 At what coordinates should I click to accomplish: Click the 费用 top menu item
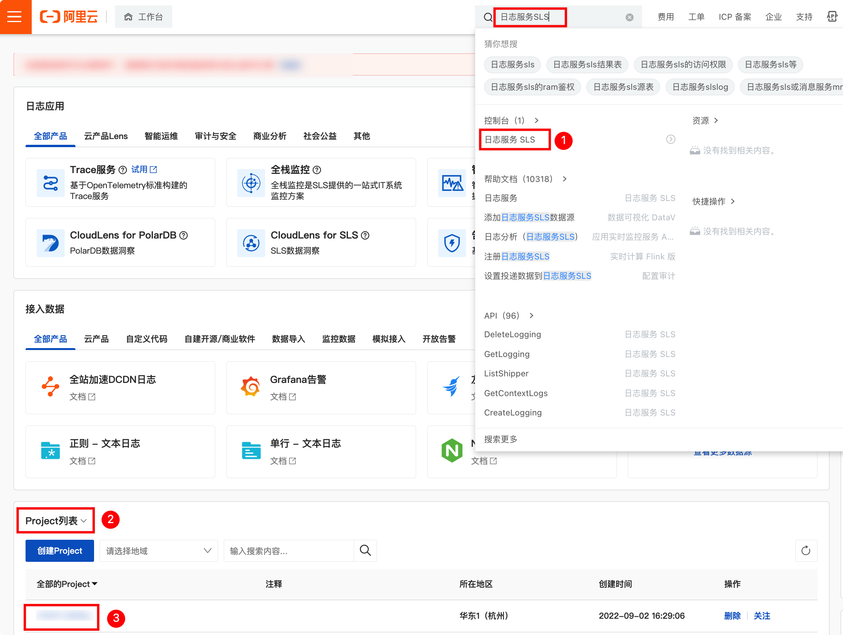(666, 17)
